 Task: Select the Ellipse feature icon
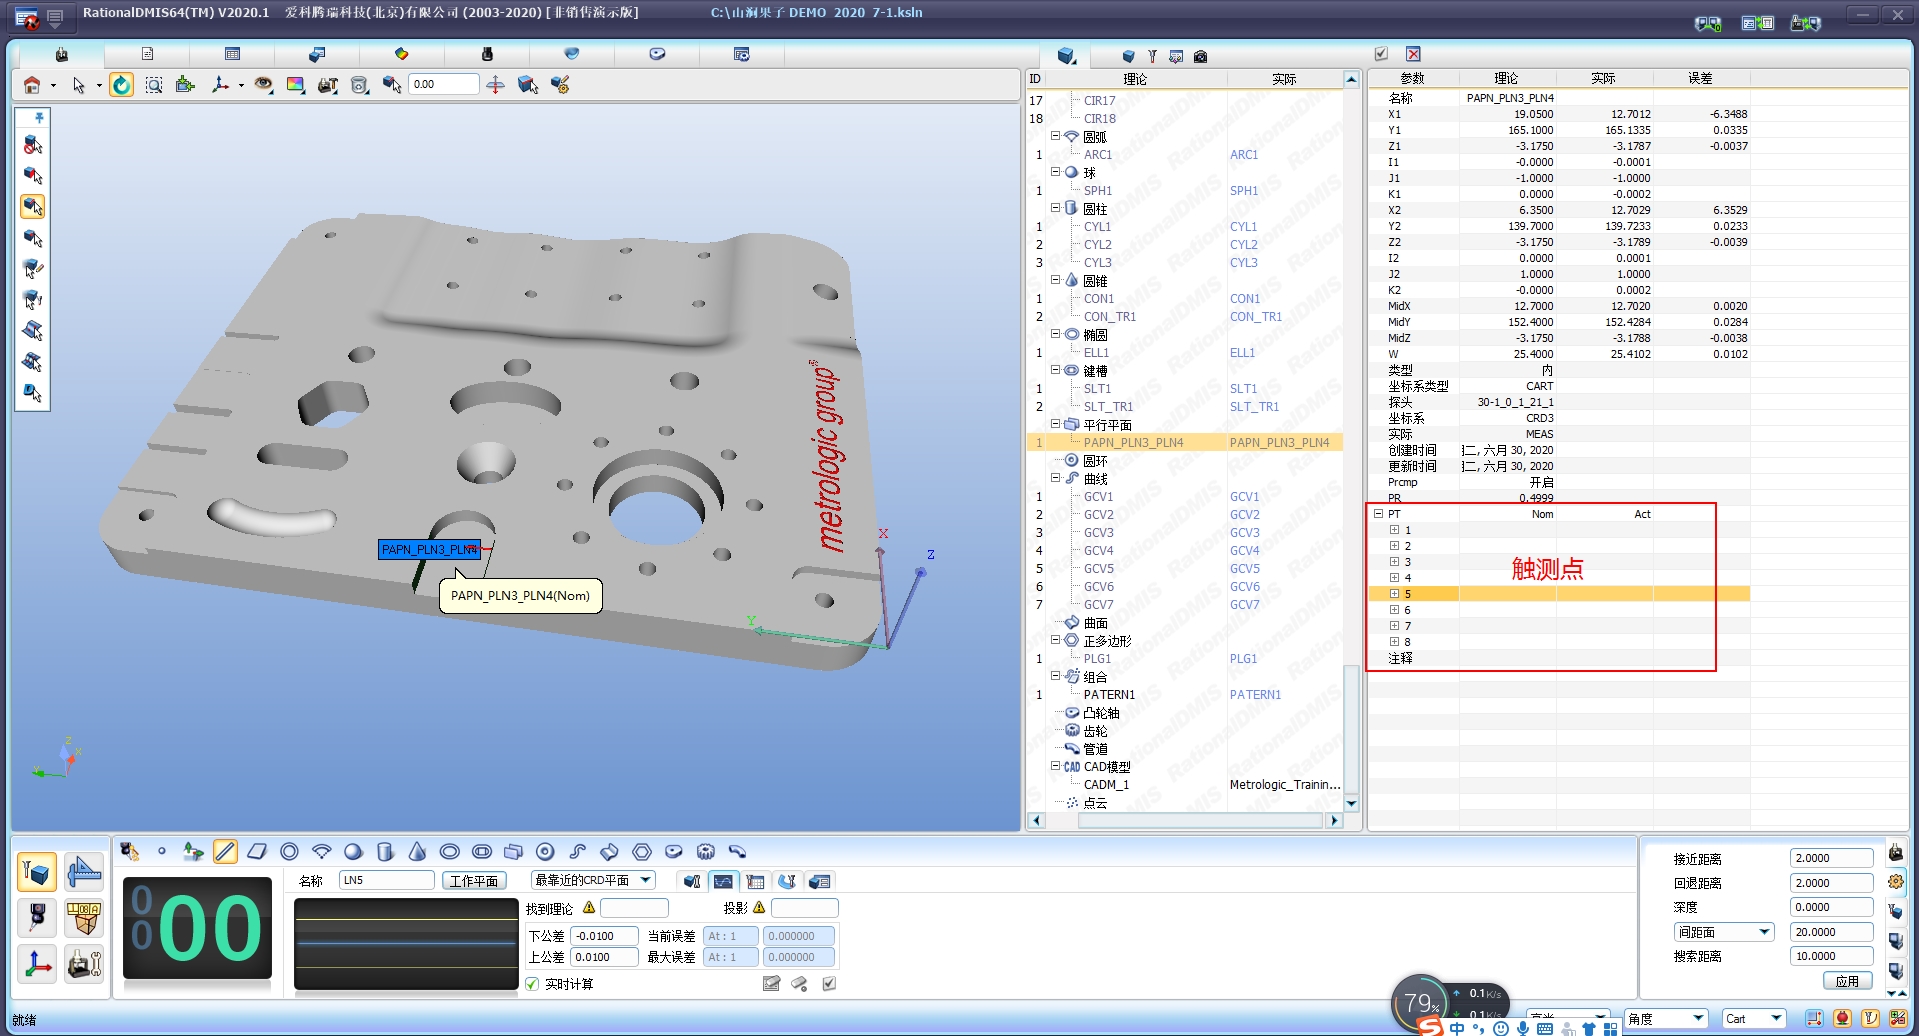tap(450, 851)
